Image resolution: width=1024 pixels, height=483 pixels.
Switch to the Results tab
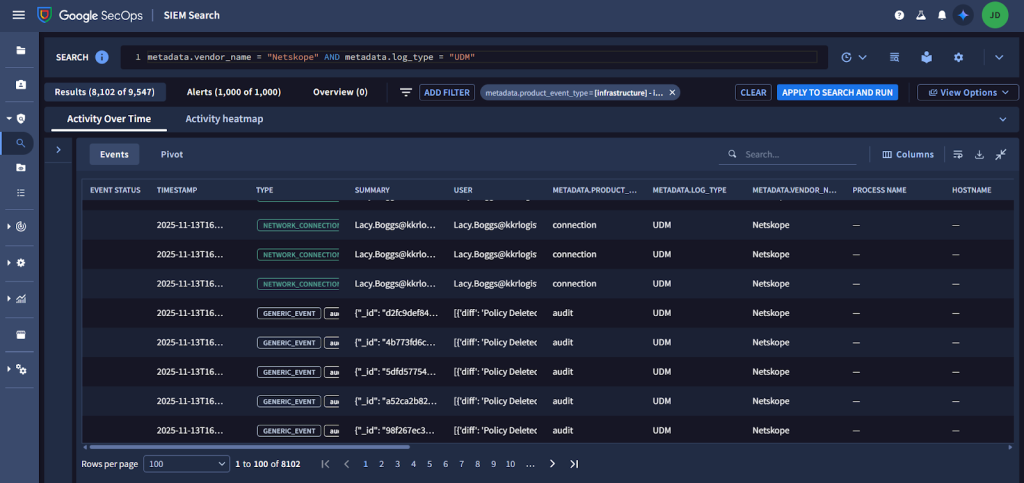(x=105, y=92)
